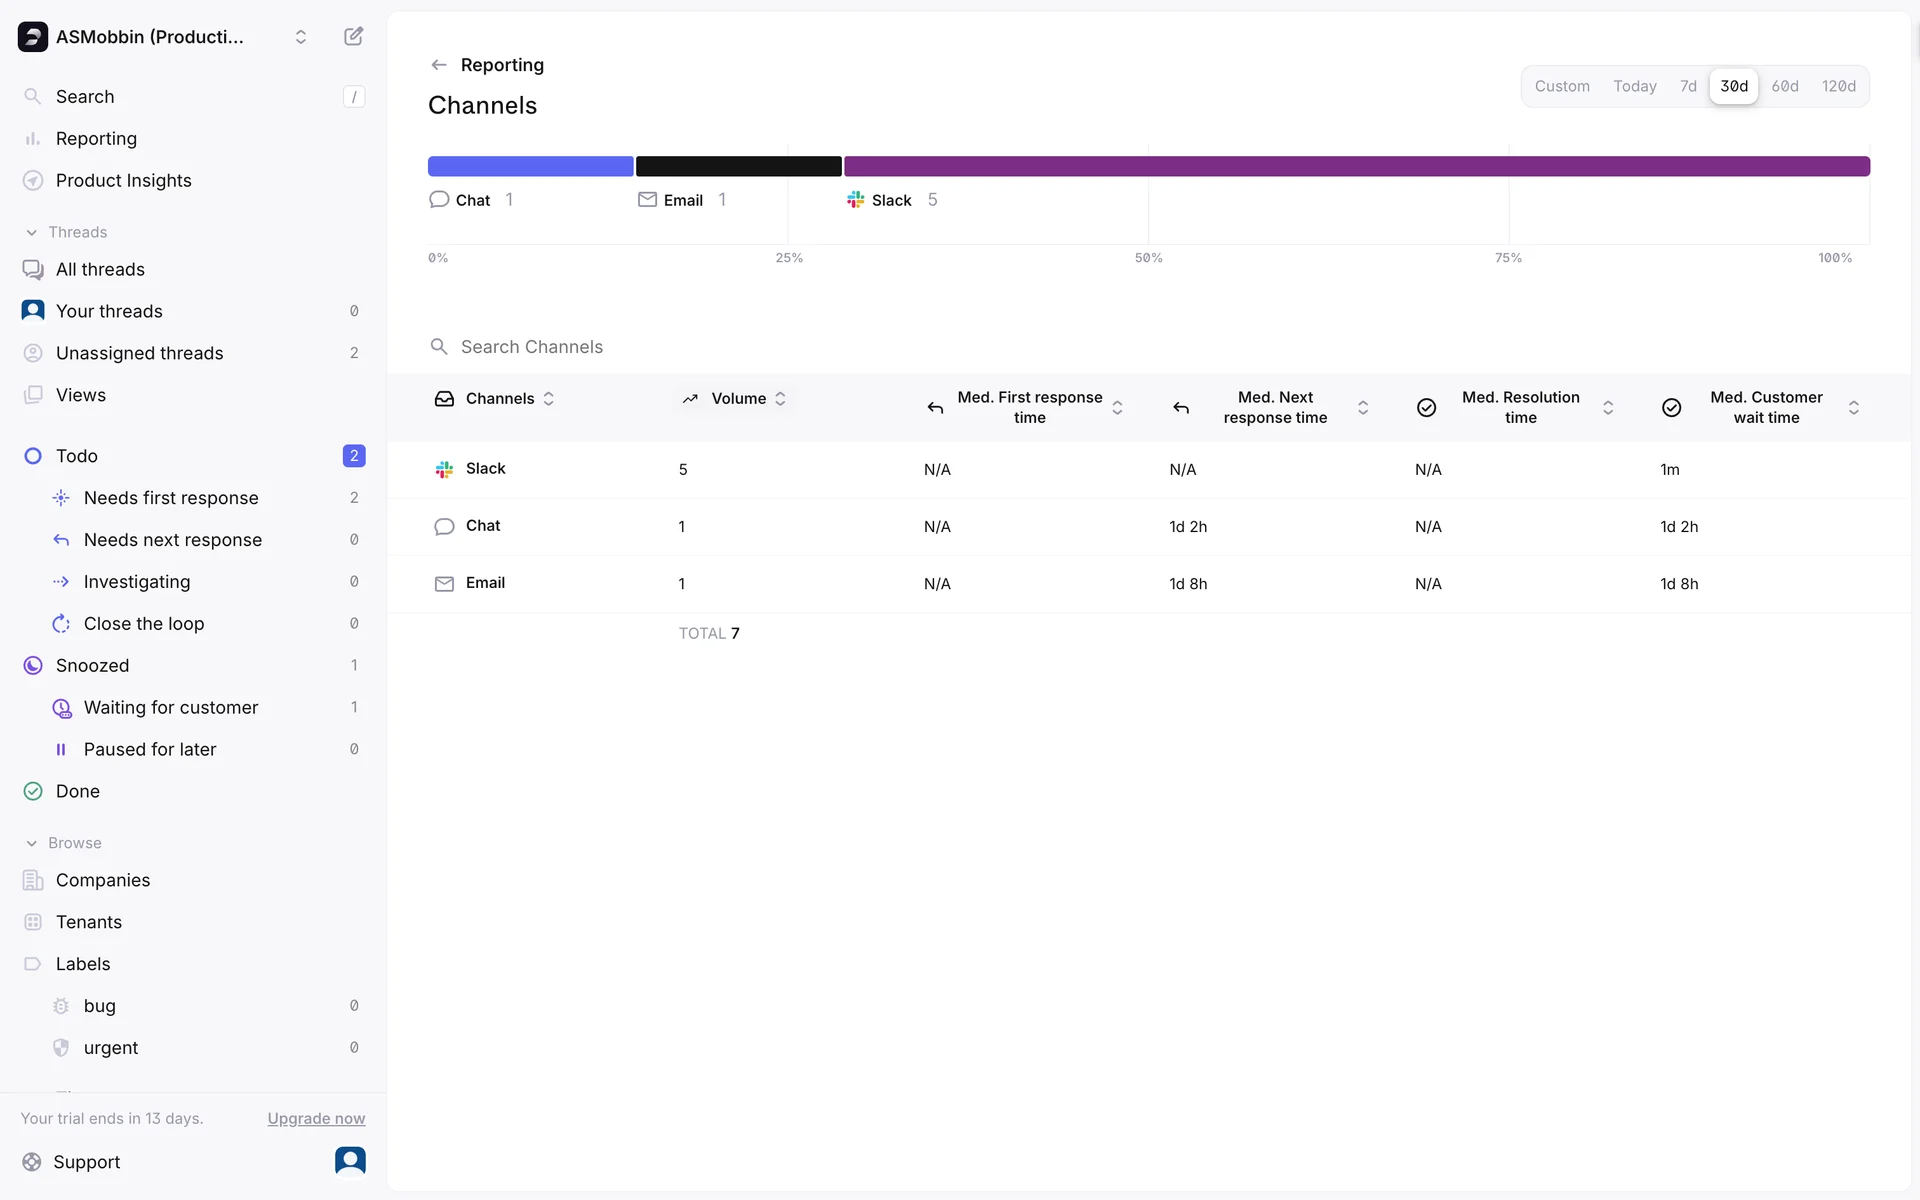Open the Support help icon
This screenshot has height=1200, width=1920.
tap(32, 1162)
